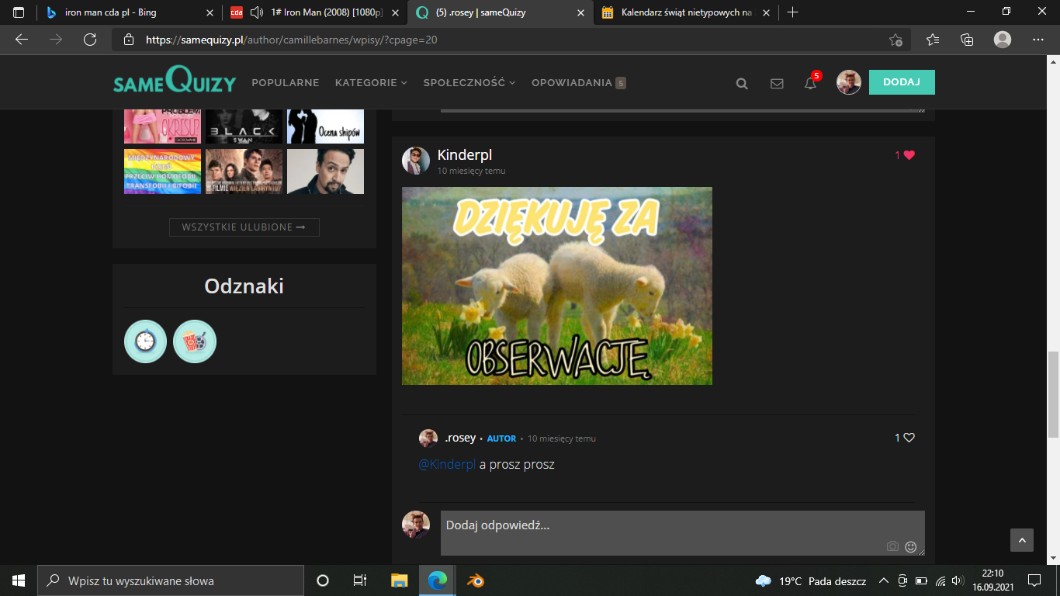Click the popcorn movie badge under Odznaki

194,341
